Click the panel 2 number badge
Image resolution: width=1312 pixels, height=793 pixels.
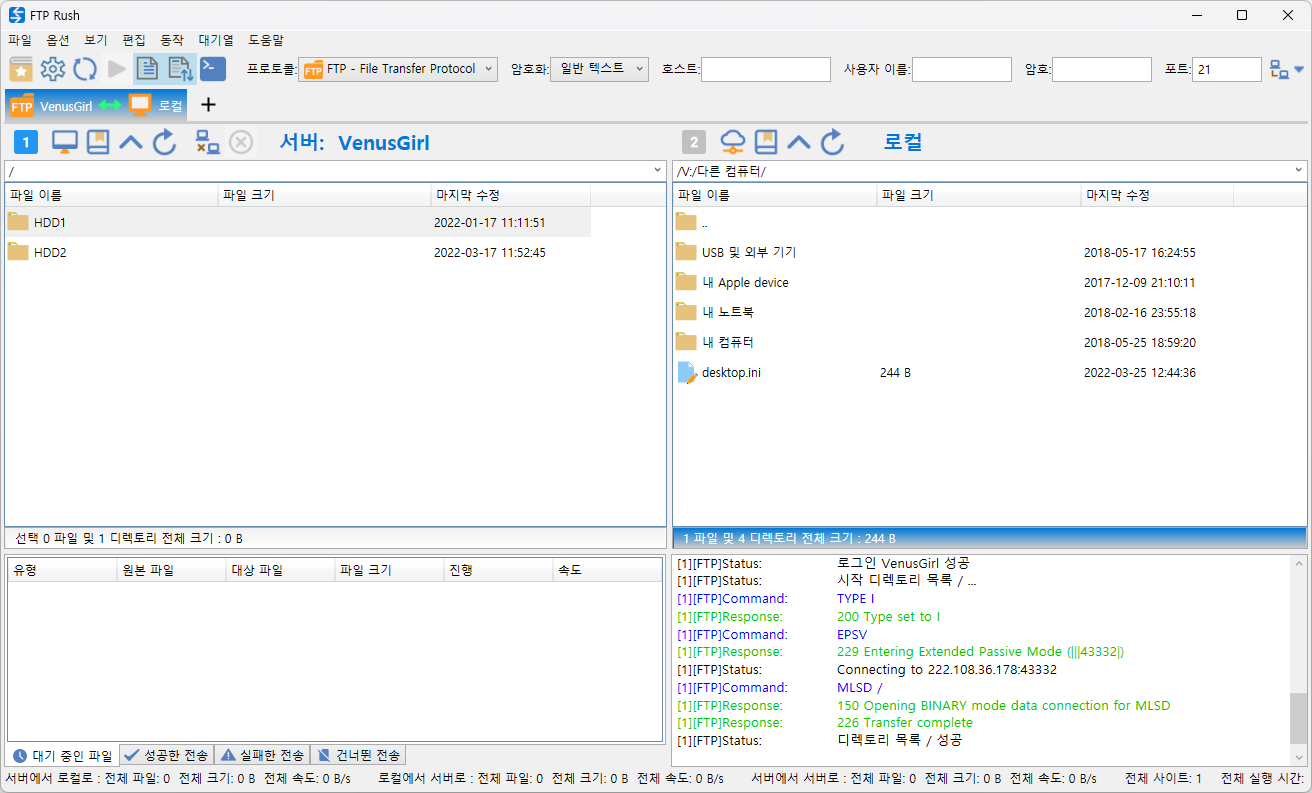(x=694, y=142)
